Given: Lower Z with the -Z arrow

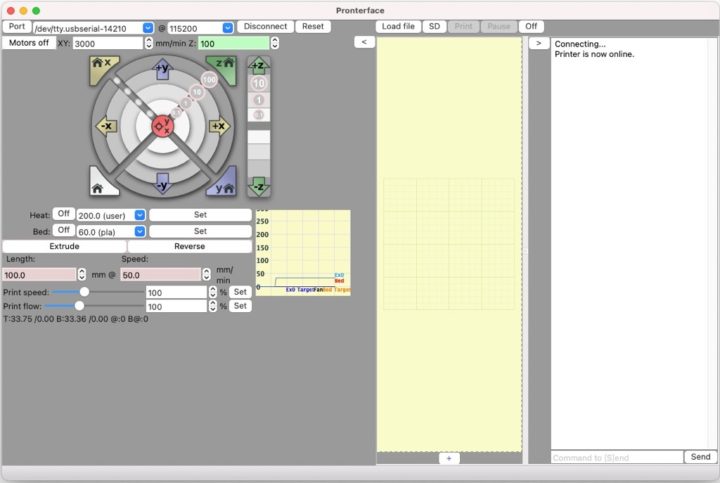Looking at the screenshot, I should click(x=259, y=187).
